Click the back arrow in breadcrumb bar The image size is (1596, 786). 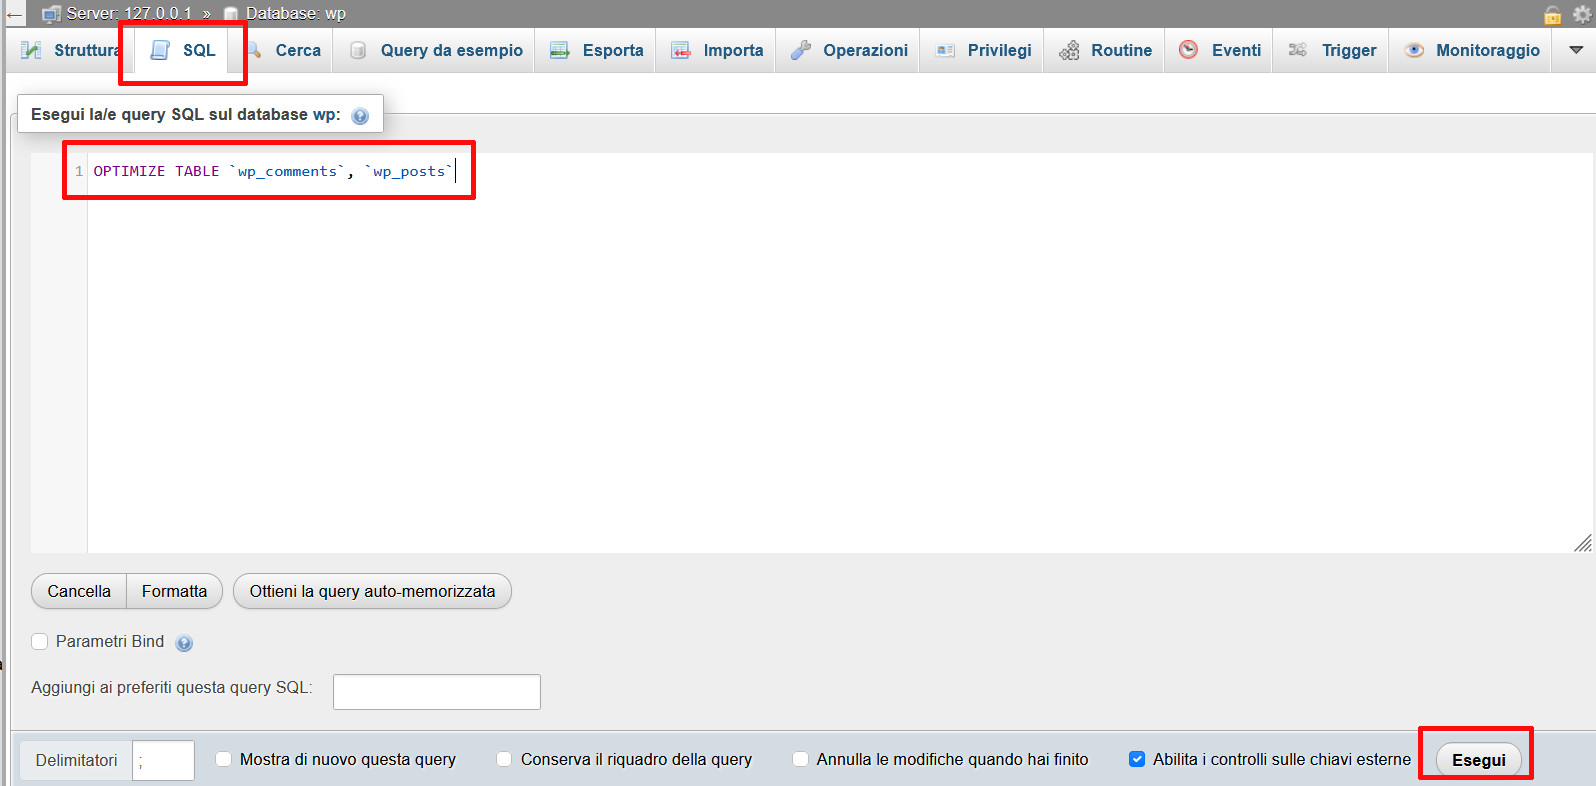[x=14, y=14]
